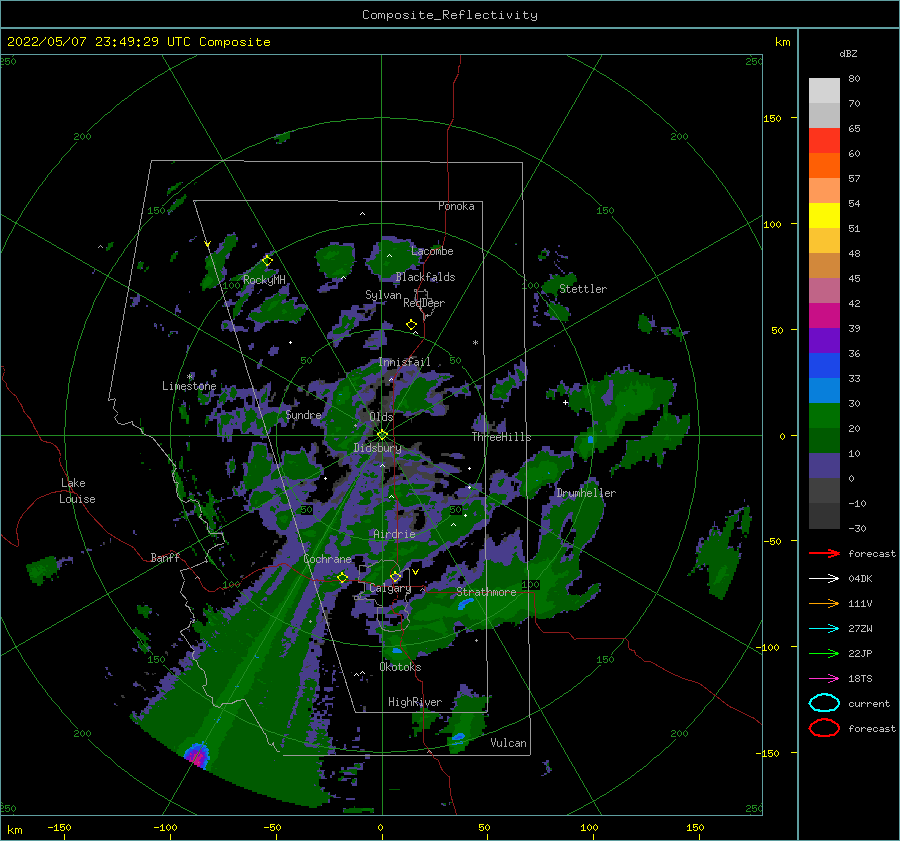
Task: Click the cyan current ellipse icon
Action: [x=824, y=703]
